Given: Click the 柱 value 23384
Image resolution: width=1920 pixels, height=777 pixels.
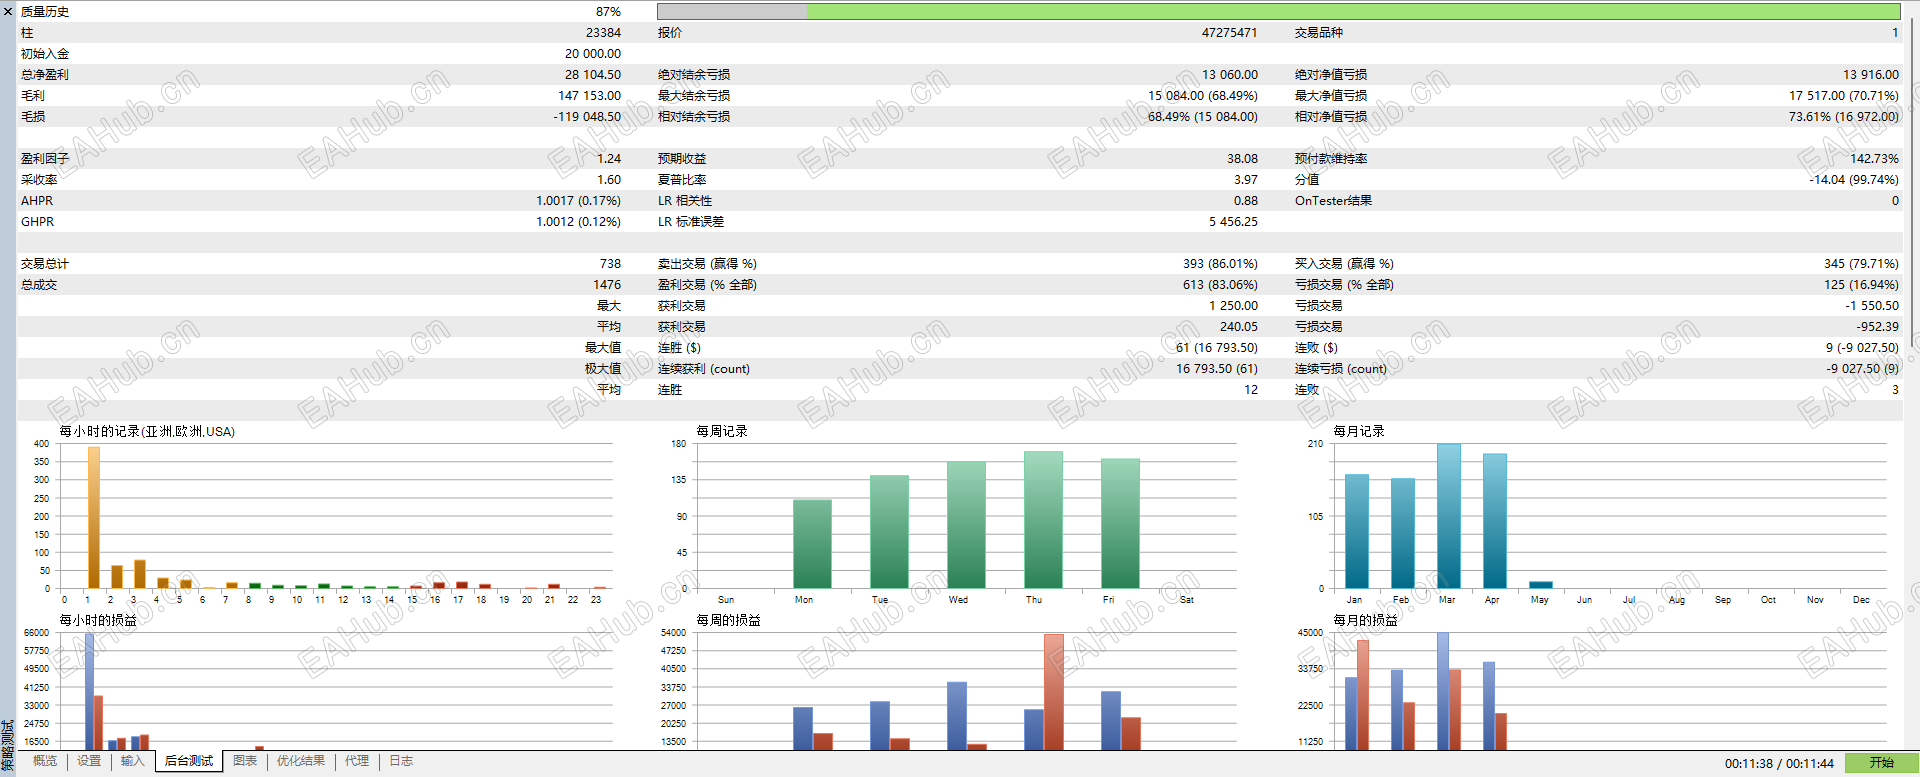Looking at the screenshot, I should (603, 33).
